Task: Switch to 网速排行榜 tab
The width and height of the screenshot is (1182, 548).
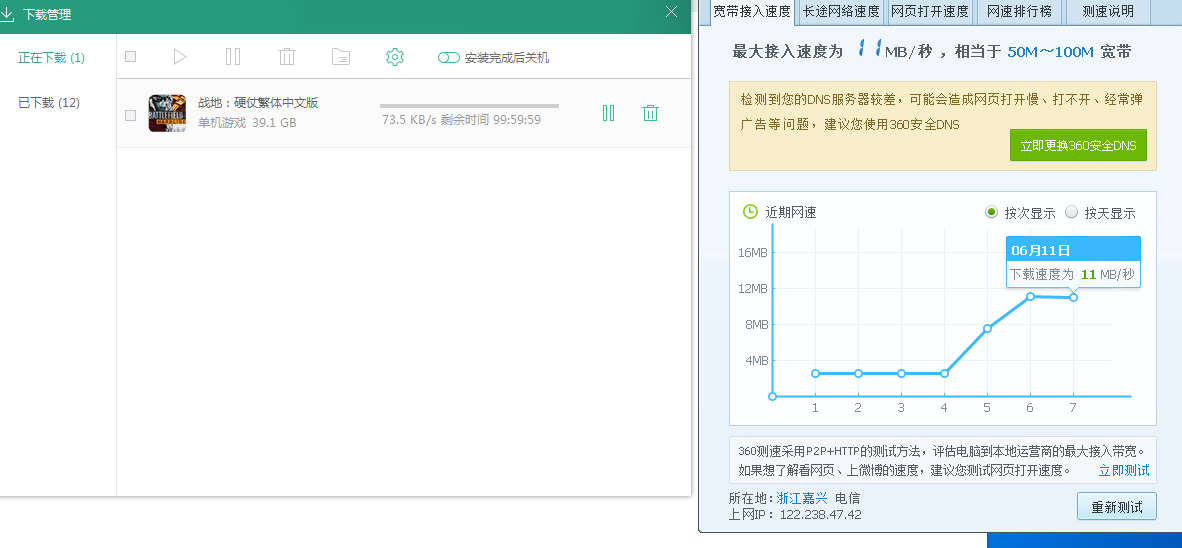Action: click(1020, 11)
